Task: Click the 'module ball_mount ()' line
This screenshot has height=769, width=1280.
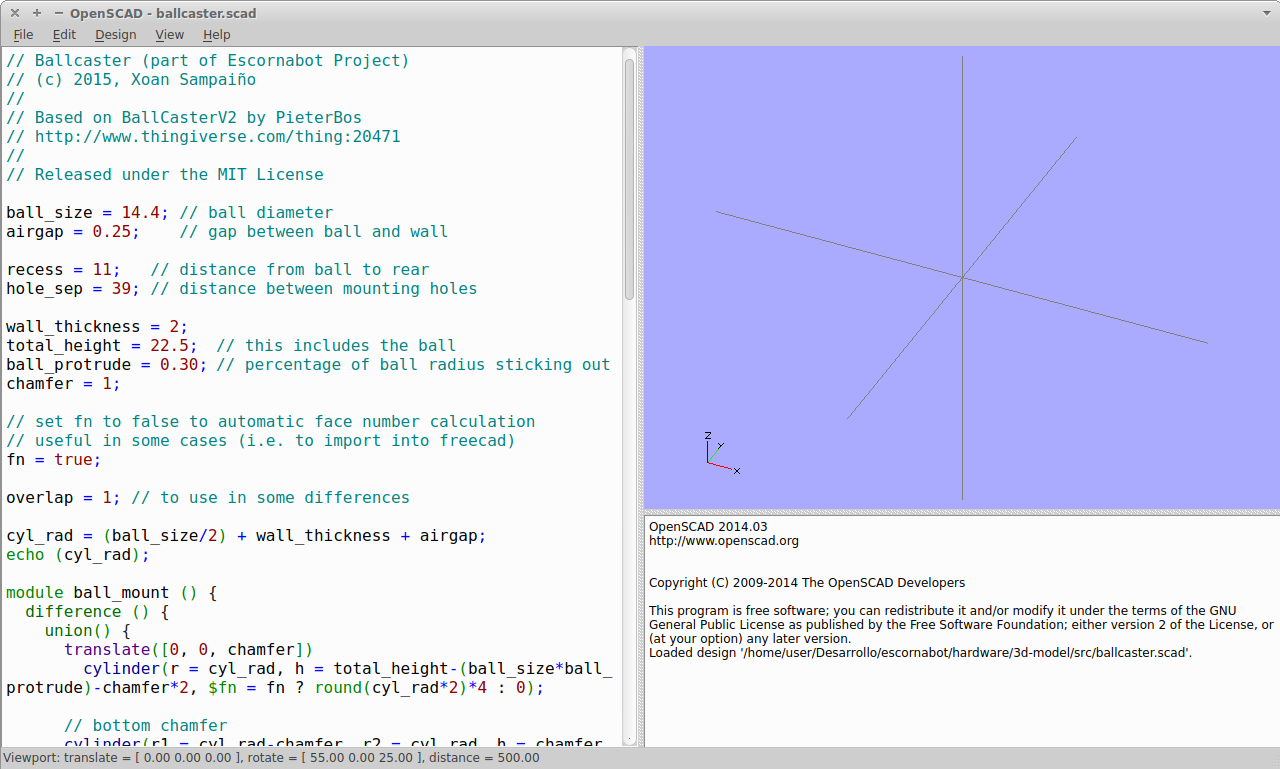Action: point(112,593)
